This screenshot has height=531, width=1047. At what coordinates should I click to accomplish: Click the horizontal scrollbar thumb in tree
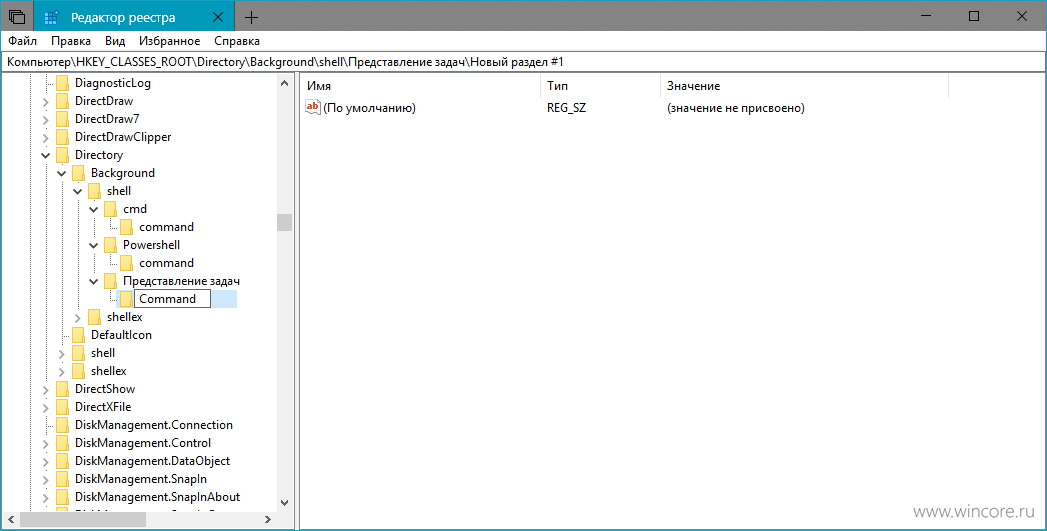(x=83, y=519)
